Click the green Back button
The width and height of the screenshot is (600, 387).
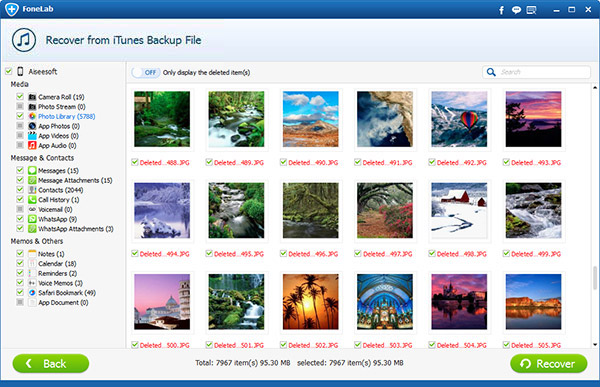coord(51,363)
